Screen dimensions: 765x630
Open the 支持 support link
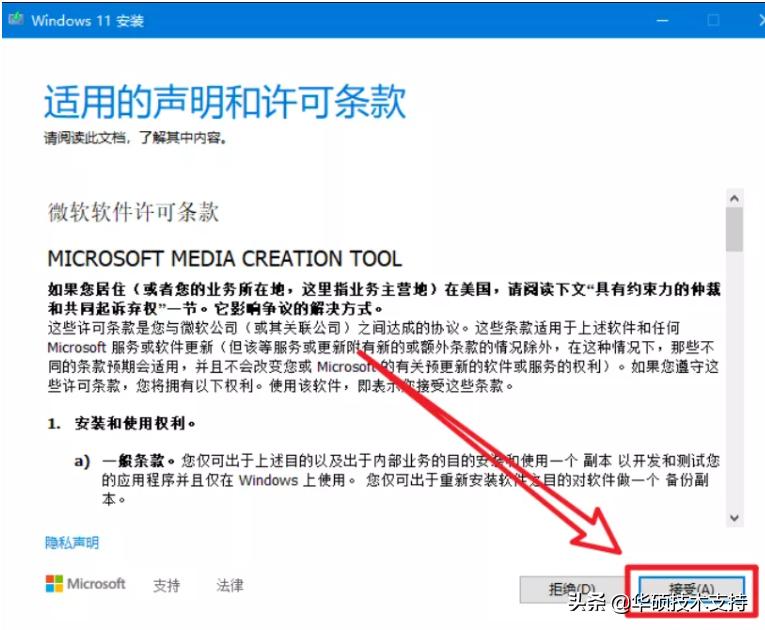click(166, 585)
